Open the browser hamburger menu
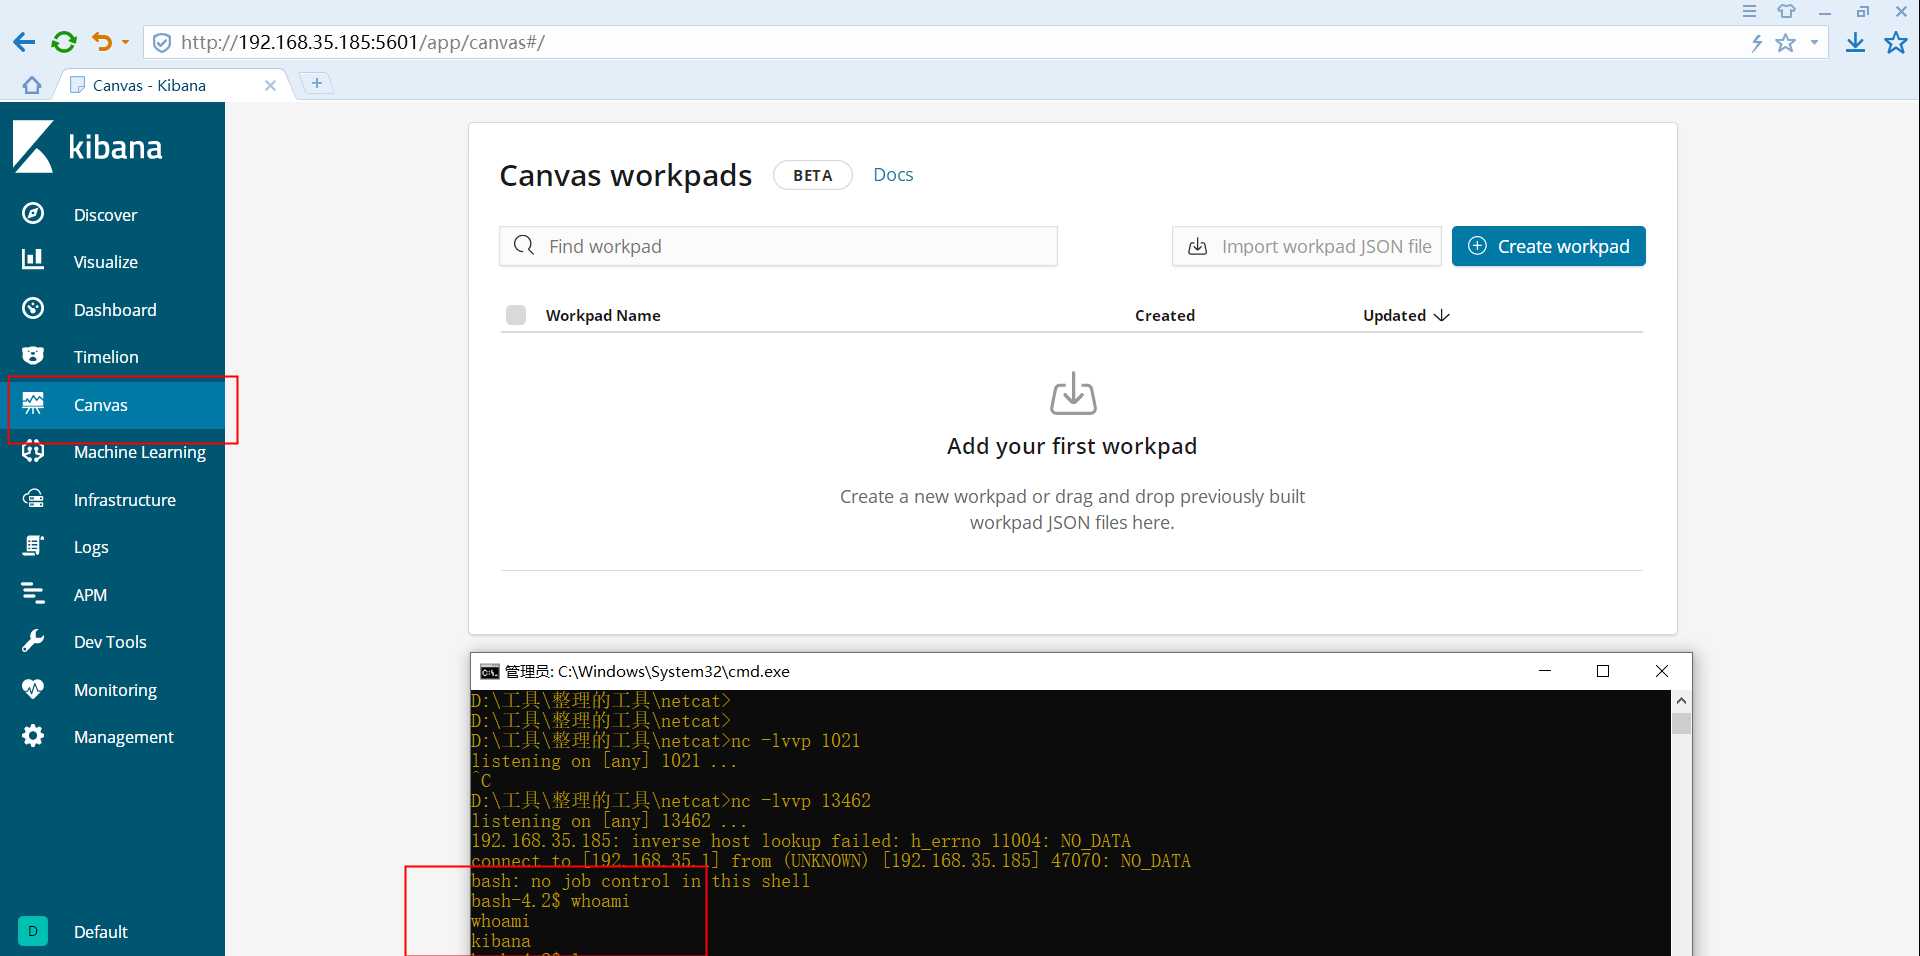The width and height of the screenshot is (1920, 956). point(1749,11)
